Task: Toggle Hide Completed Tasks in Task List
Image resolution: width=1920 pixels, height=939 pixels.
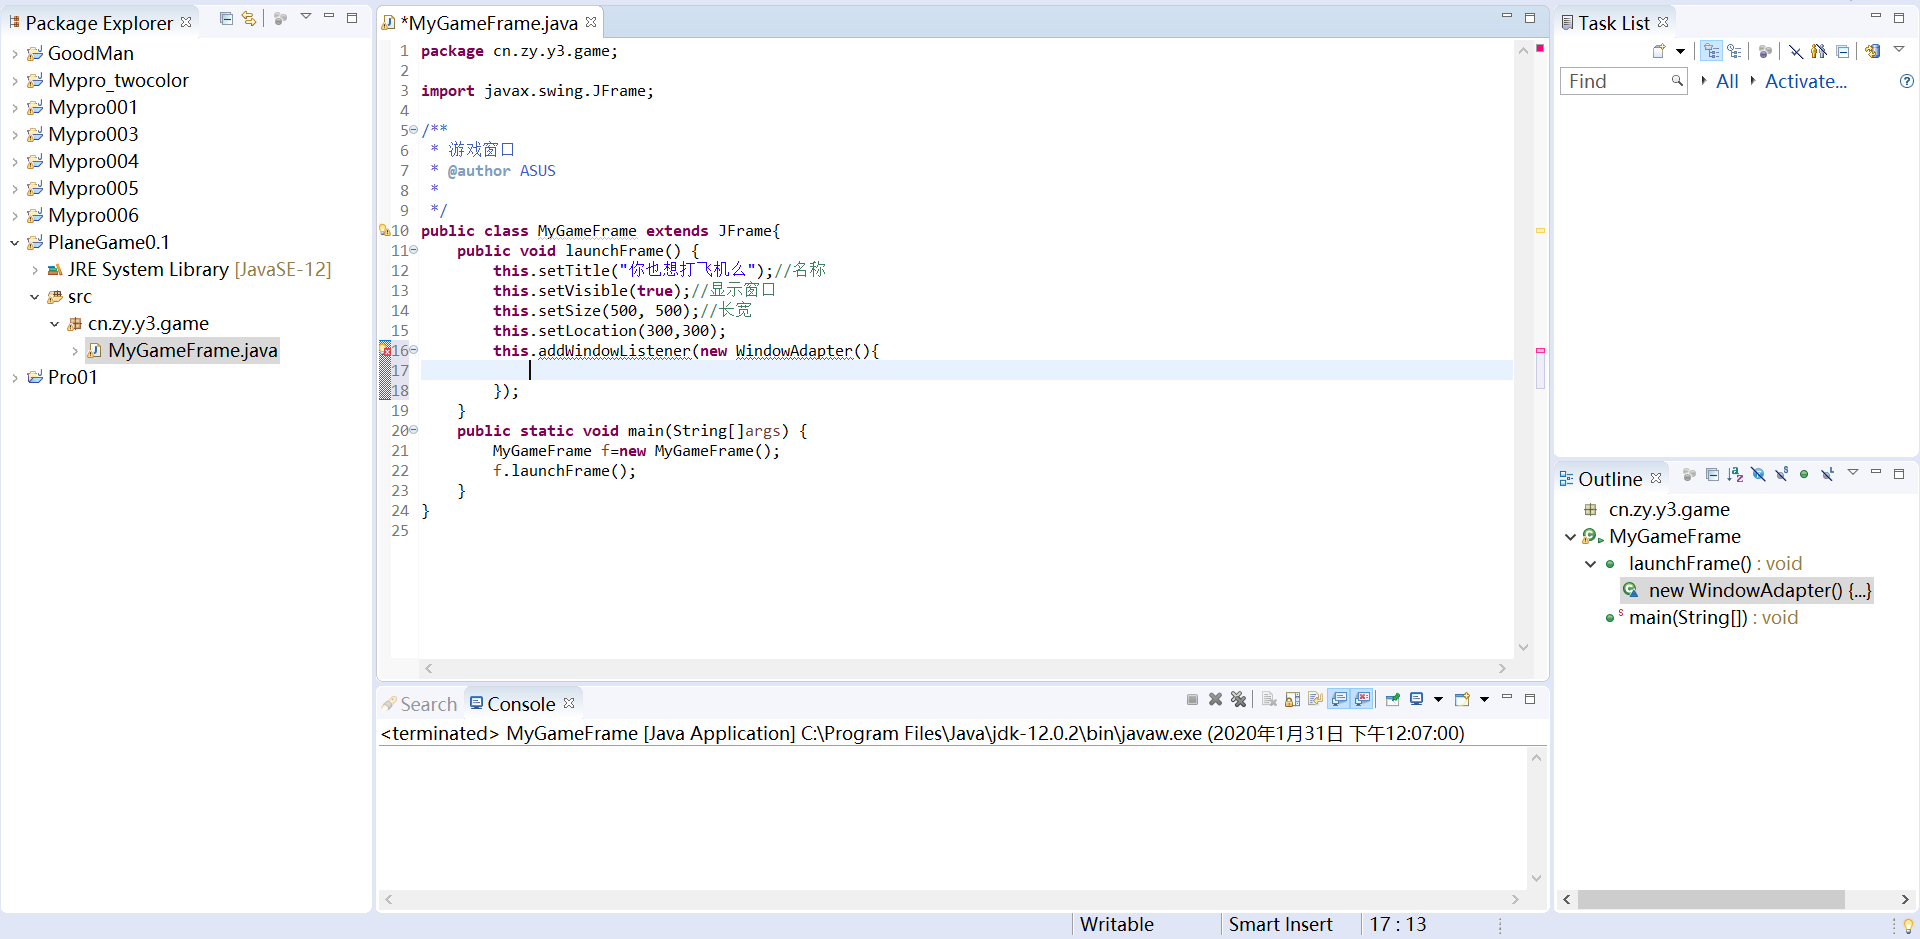Action: coord(1796,52)
